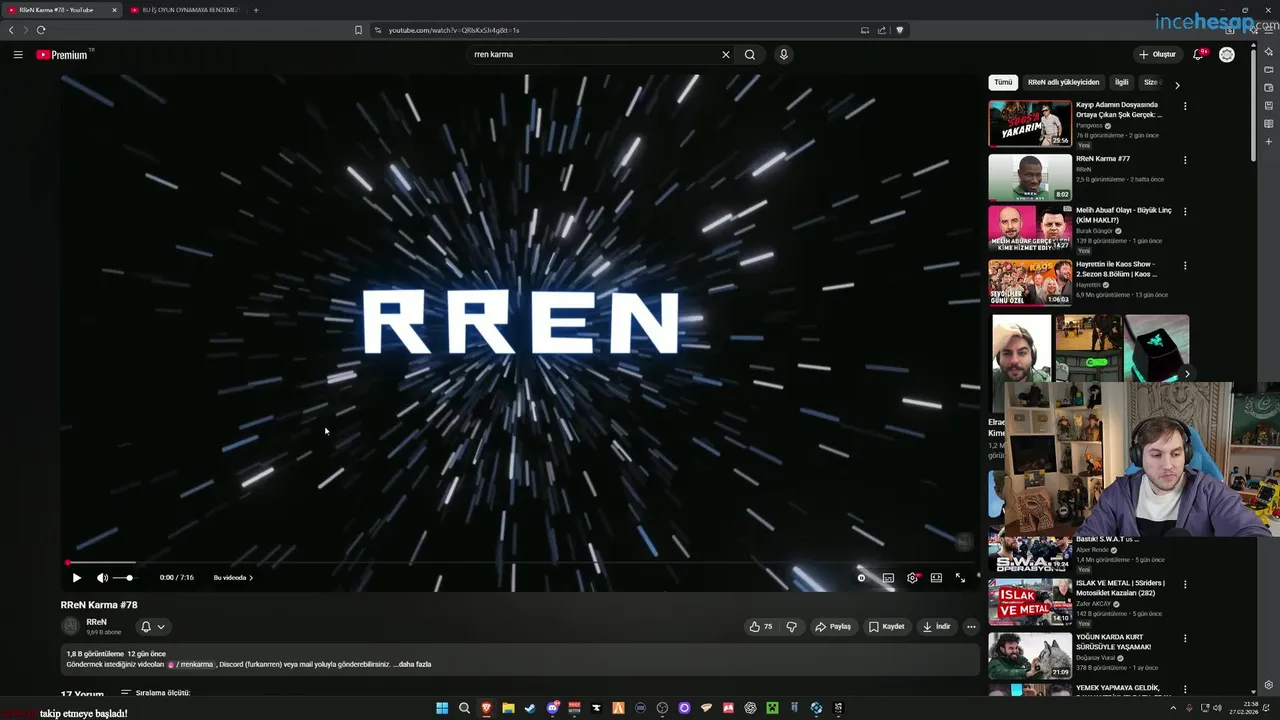Open the YouTube hamburger guide menu
1280x720 pixels.
[x=18, y=54]
